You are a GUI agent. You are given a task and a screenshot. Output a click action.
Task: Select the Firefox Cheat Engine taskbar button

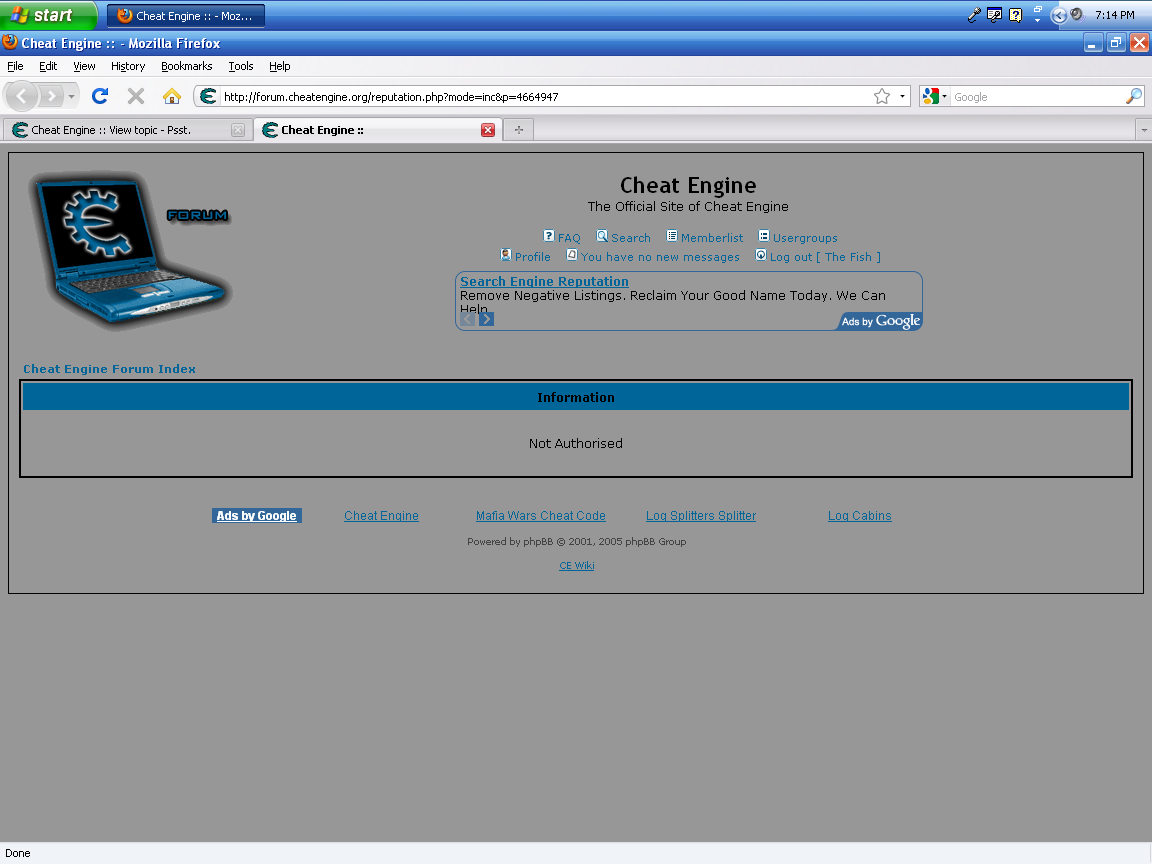coord(186,15)
